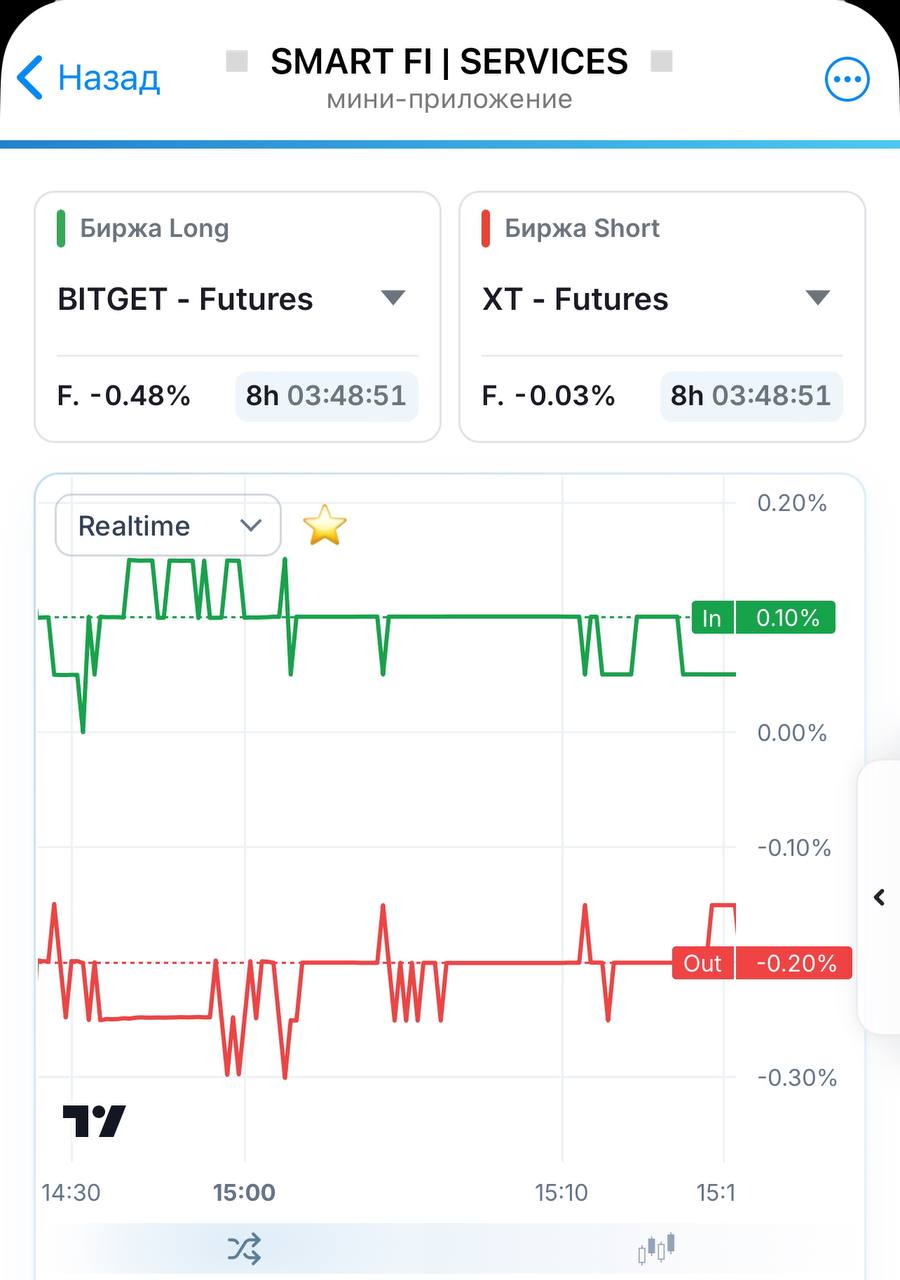Tap the Bitget 8h funding countdown badge
The image size is (900, 1280).
click(326, 396)
